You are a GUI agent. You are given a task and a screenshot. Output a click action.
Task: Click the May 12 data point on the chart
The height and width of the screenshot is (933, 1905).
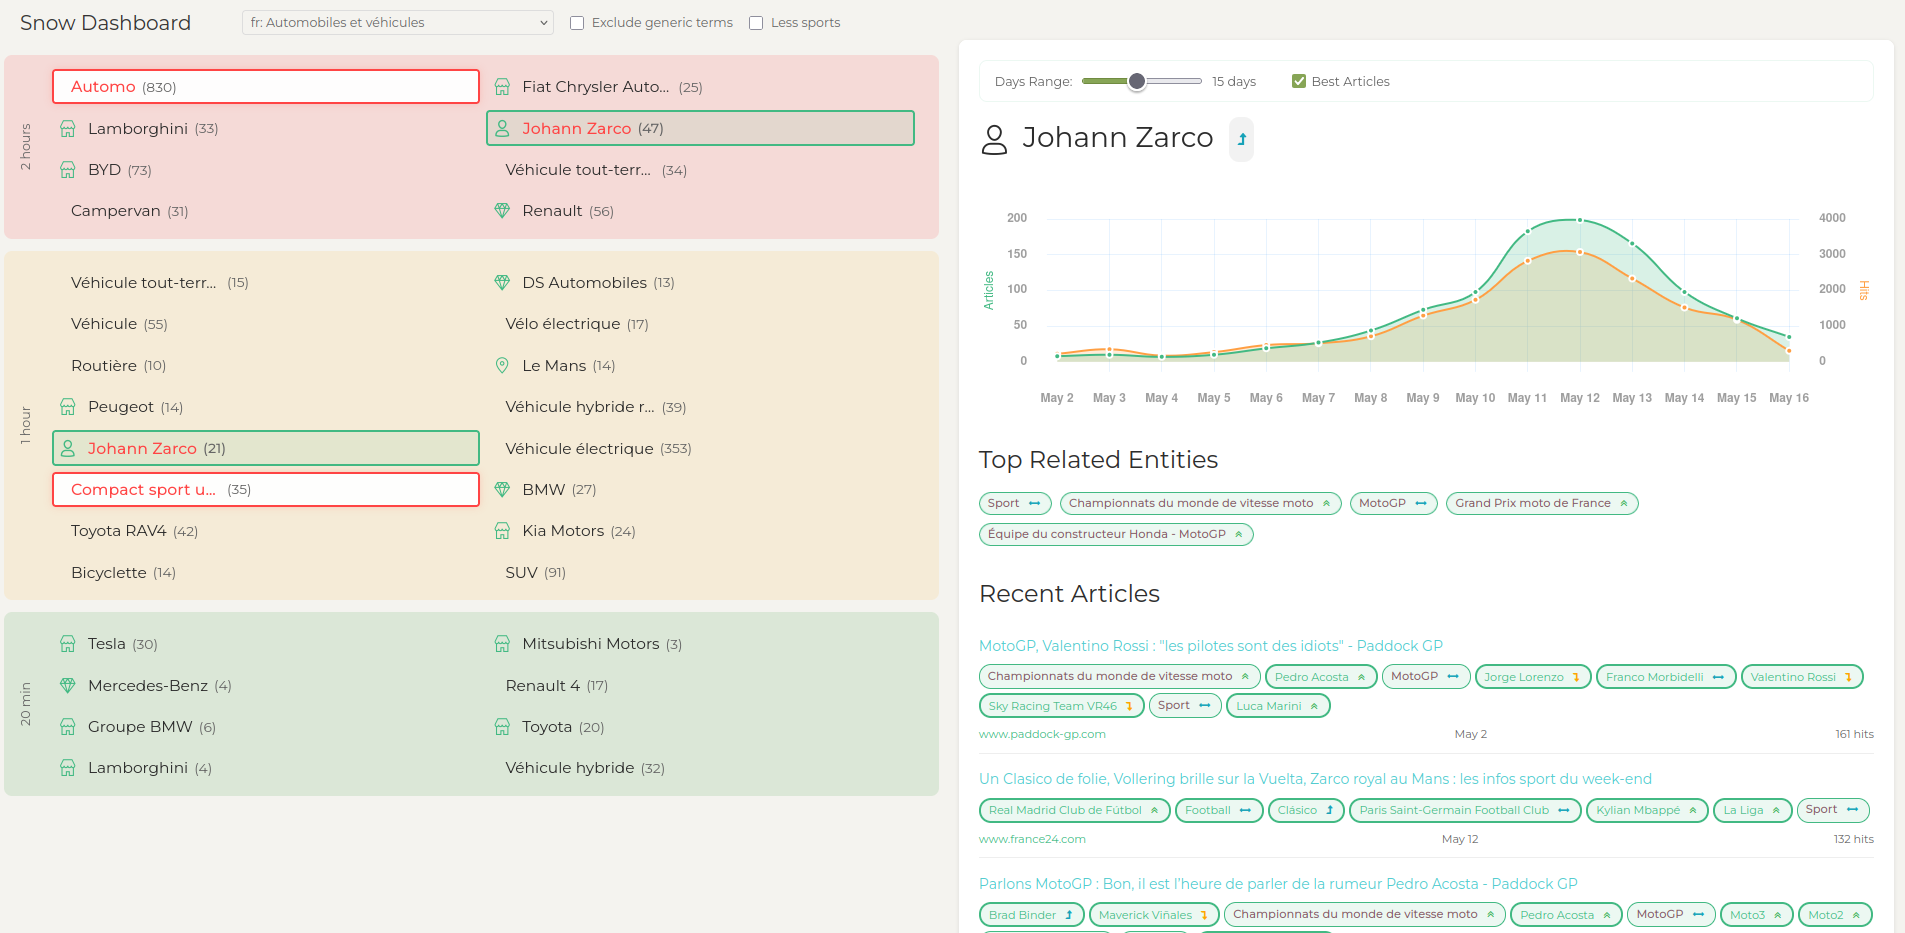(x=1580, y=220)
